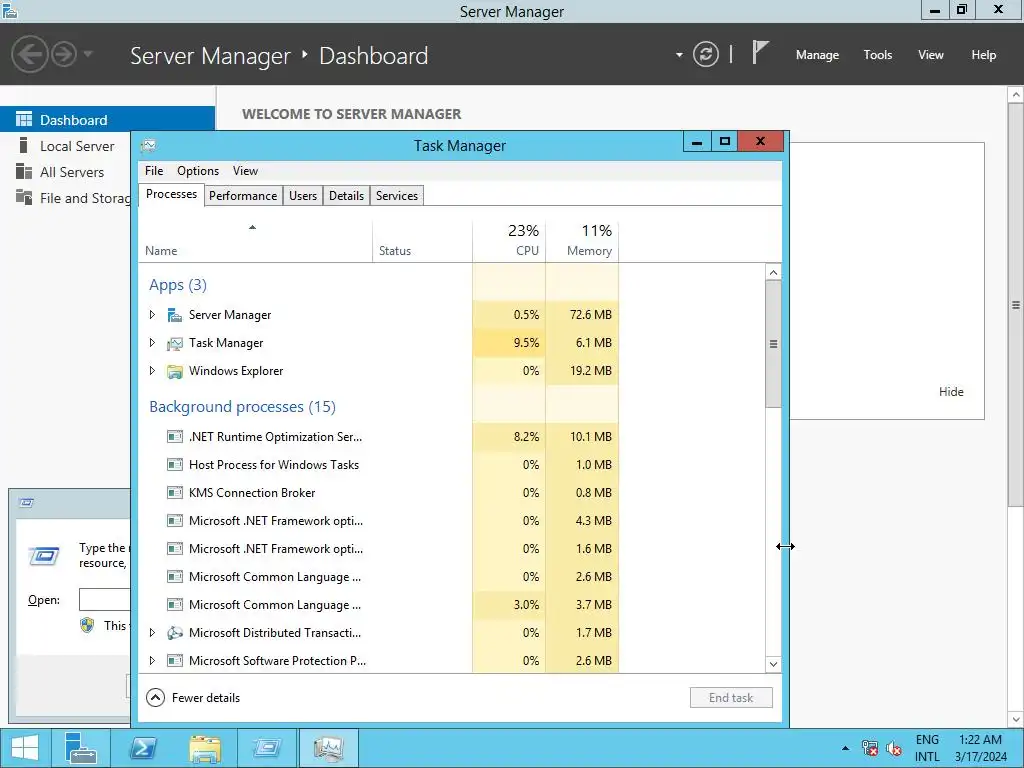Image resolution: width=1024 pixels, height=768 pixels.
Task: Sort processes by the Status column
Action: (x=423, y=241)
